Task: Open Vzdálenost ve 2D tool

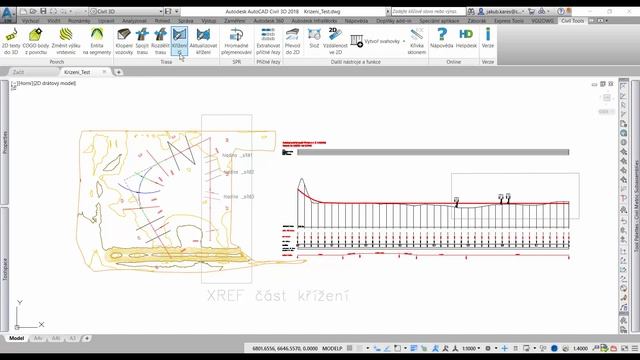Action: click(x=335, y=41)
